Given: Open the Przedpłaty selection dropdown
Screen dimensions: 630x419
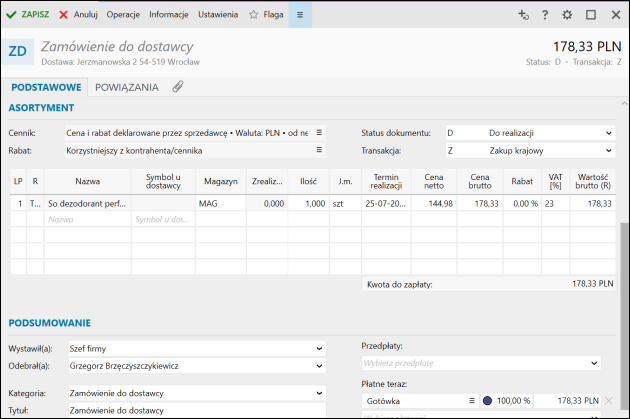Looking at the screenshot, I should 594,362.
